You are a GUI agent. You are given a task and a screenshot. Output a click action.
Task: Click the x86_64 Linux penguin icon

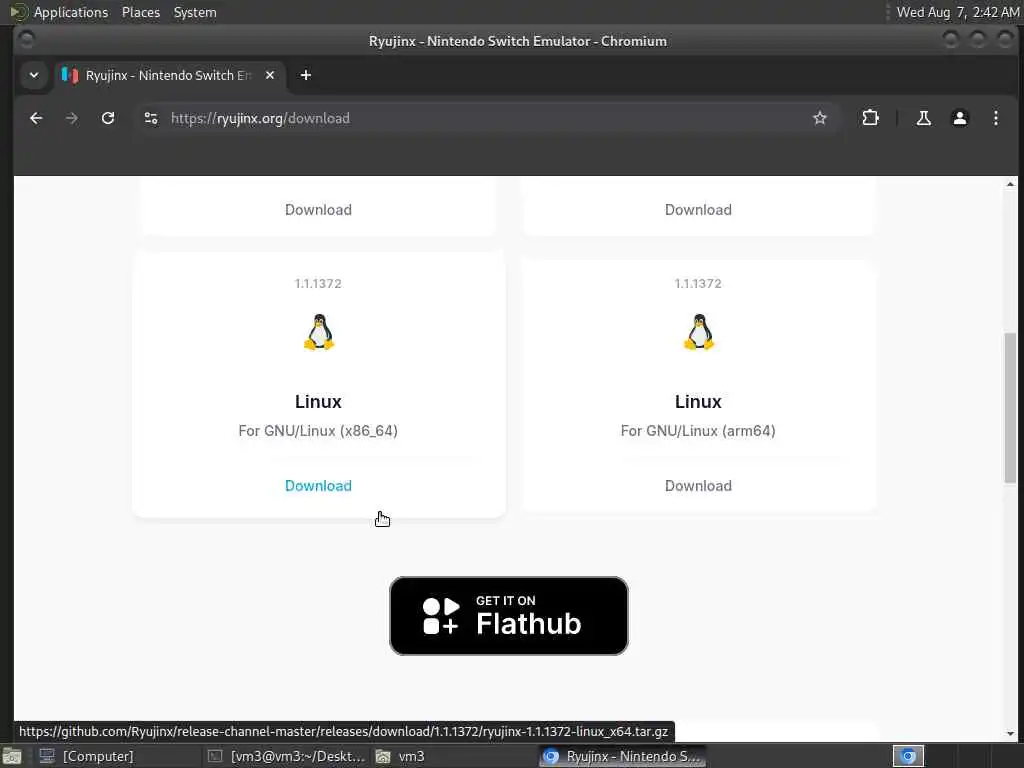(x=319, y=332)
